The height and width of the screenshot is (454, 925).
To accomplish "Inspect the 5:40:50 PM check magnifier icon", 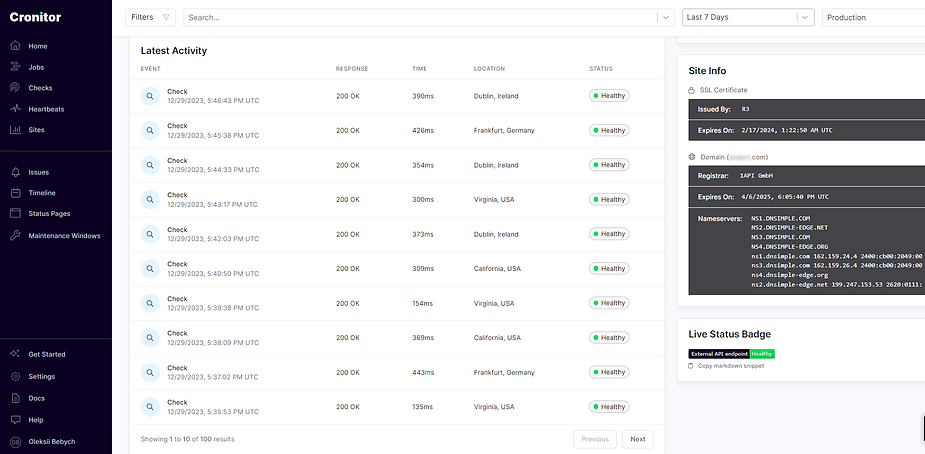I will 150,269.
